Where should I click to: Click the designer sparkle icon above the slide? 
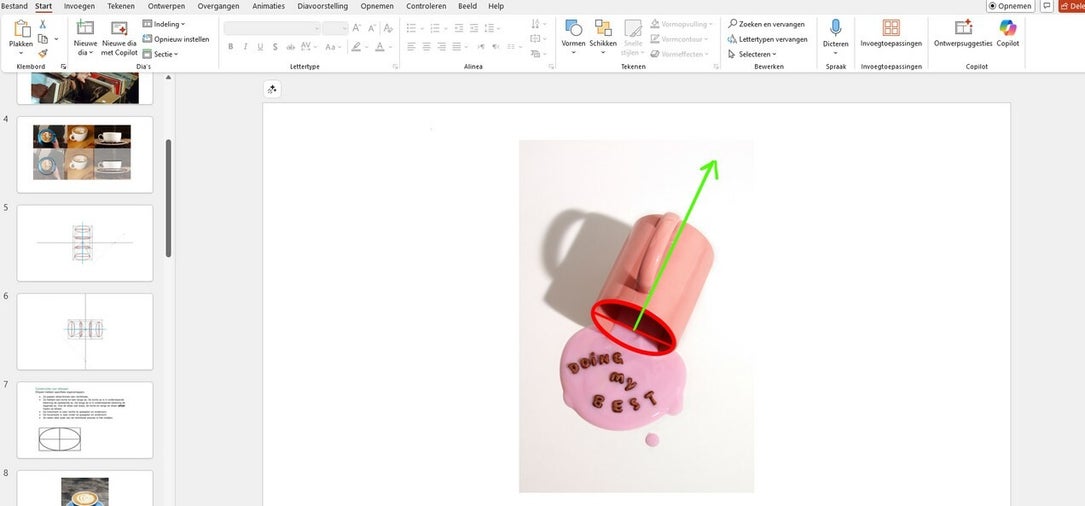[x=273, y=89]
